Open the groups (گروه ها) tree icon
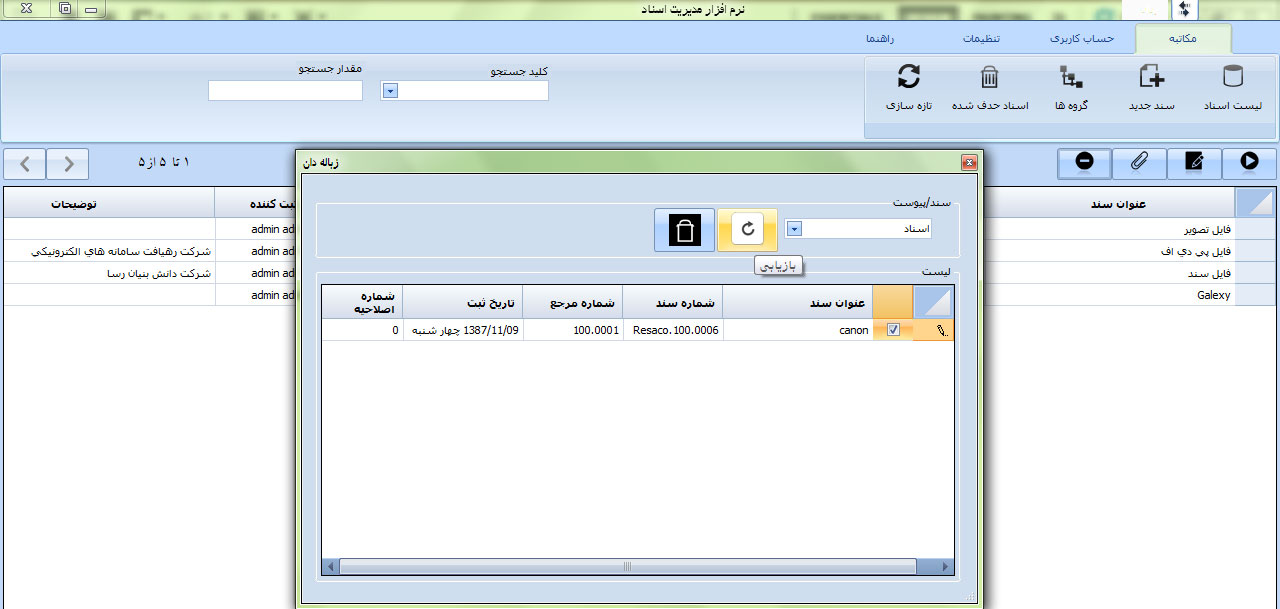The height and width of the screenshot is (609, 1280). point(1071,87)
